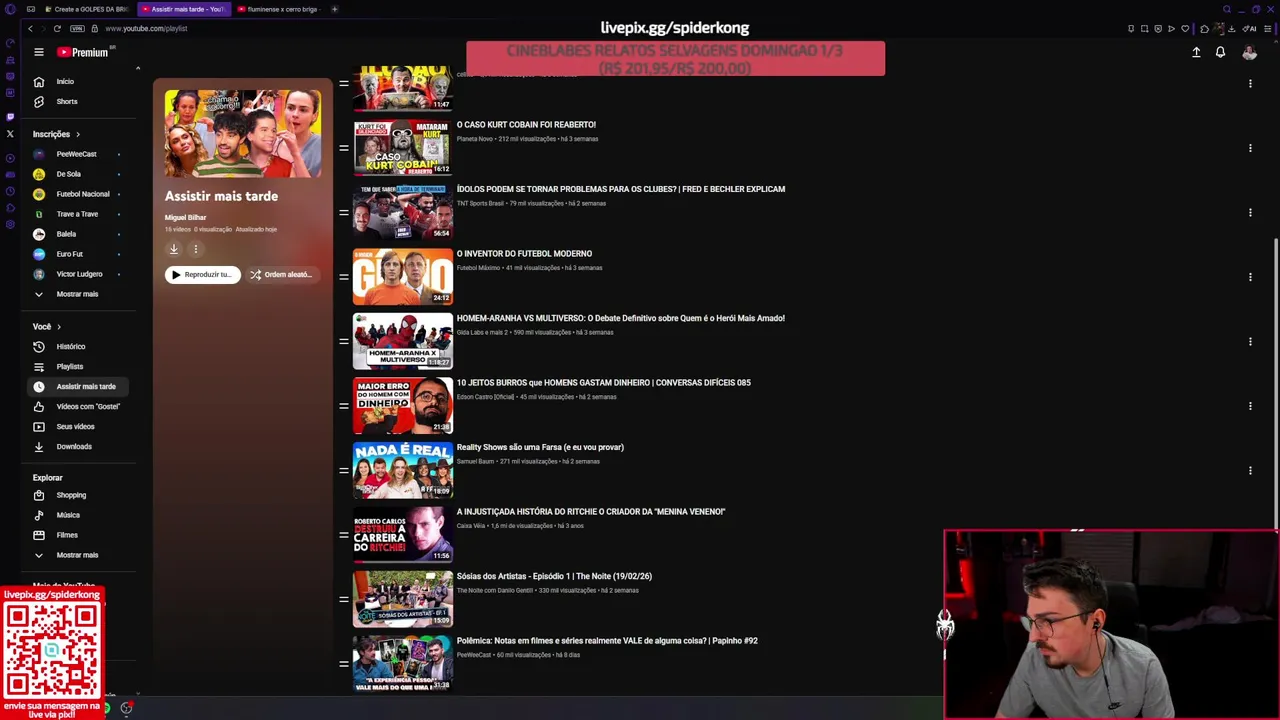1280x720 pixels.
Task: Open the browser downloads icon
Action: click(x=1232, y=28)
